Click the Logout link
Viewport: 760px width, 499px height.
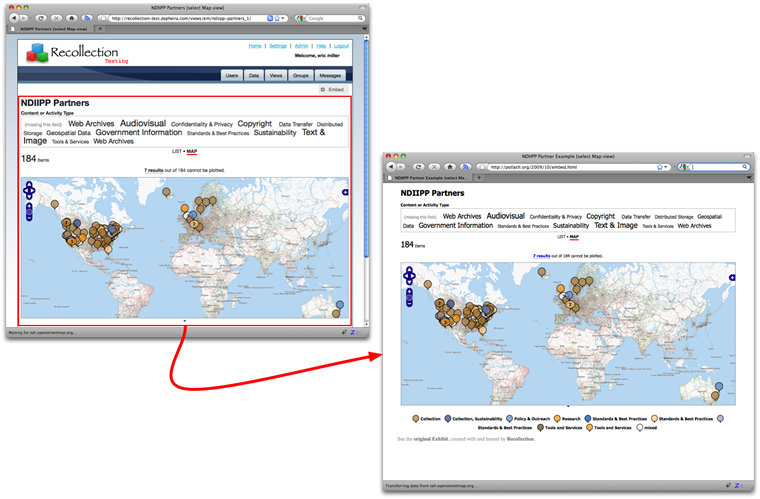341,46
